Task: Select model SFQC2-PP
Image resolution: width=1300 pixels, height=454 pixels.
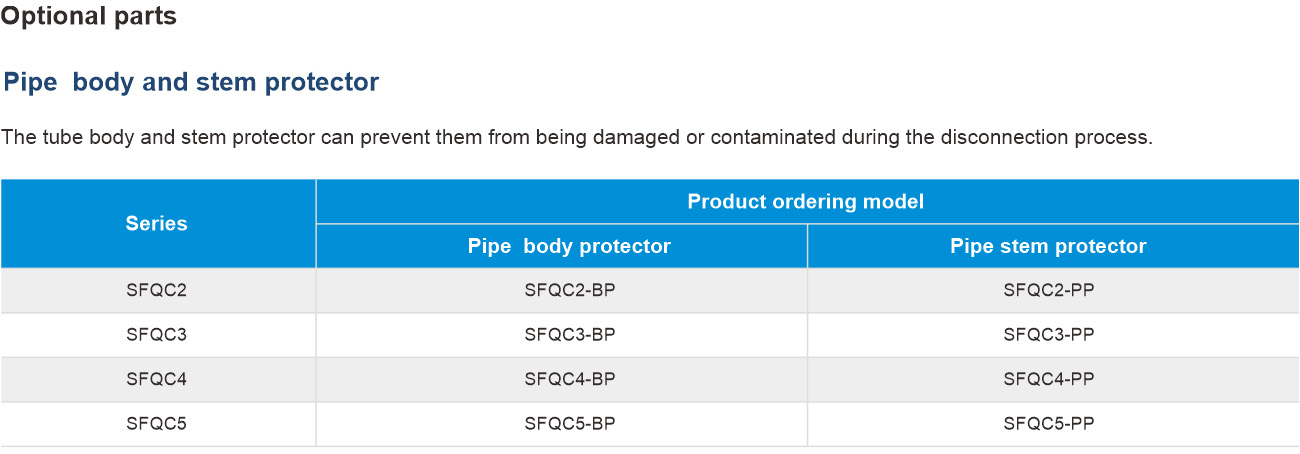Action: click(x=1049, y=291)
